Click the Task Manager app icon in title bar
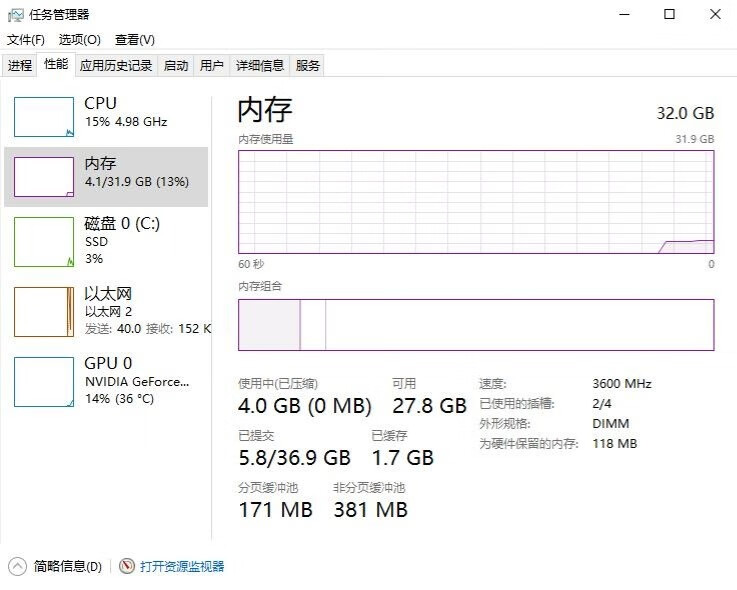The height and width of the screenshot is (590, 737). [x=15, y=14]
